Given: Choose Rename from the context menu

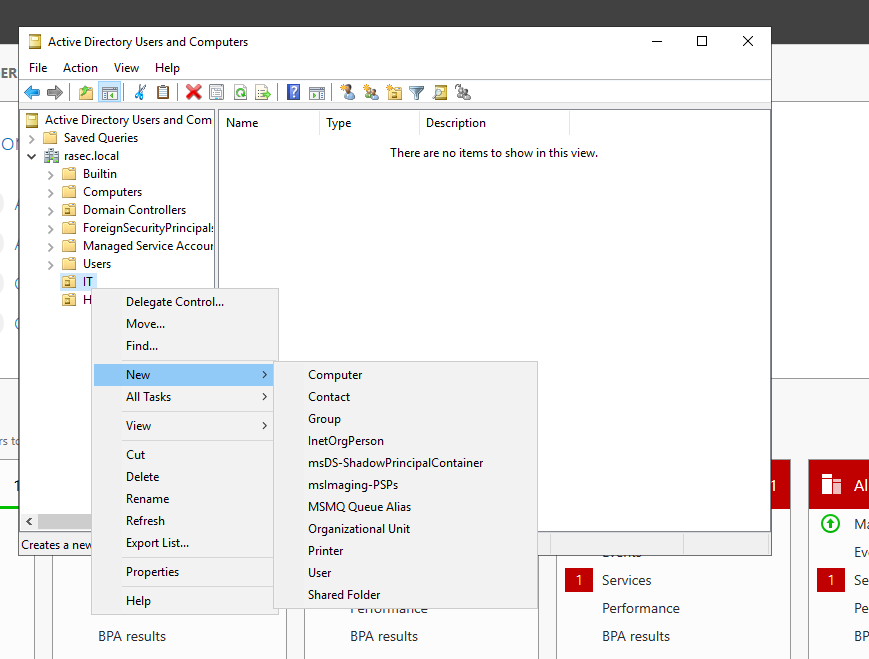Looking at the screenshot, I should click(x=184, y=499).
